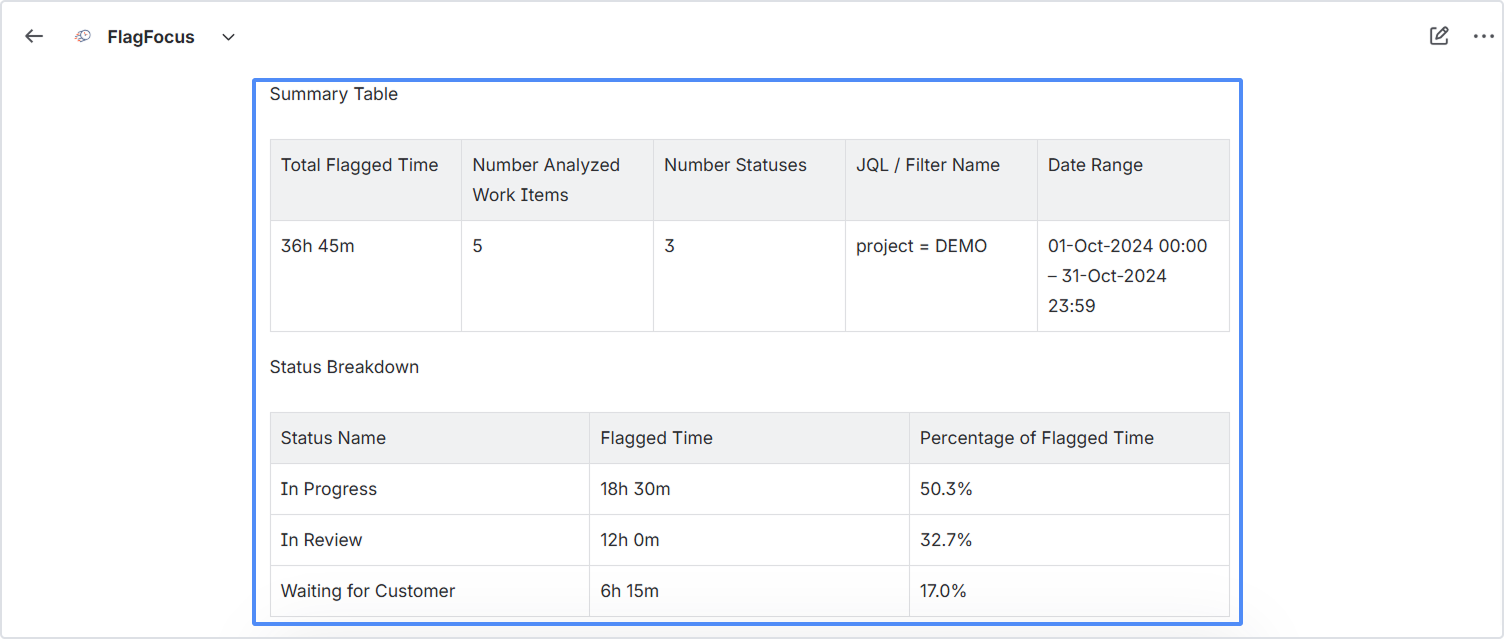Click the project = DEMO cell
The height and width of the screenshot is (639, 1504).
coord(941,276)
